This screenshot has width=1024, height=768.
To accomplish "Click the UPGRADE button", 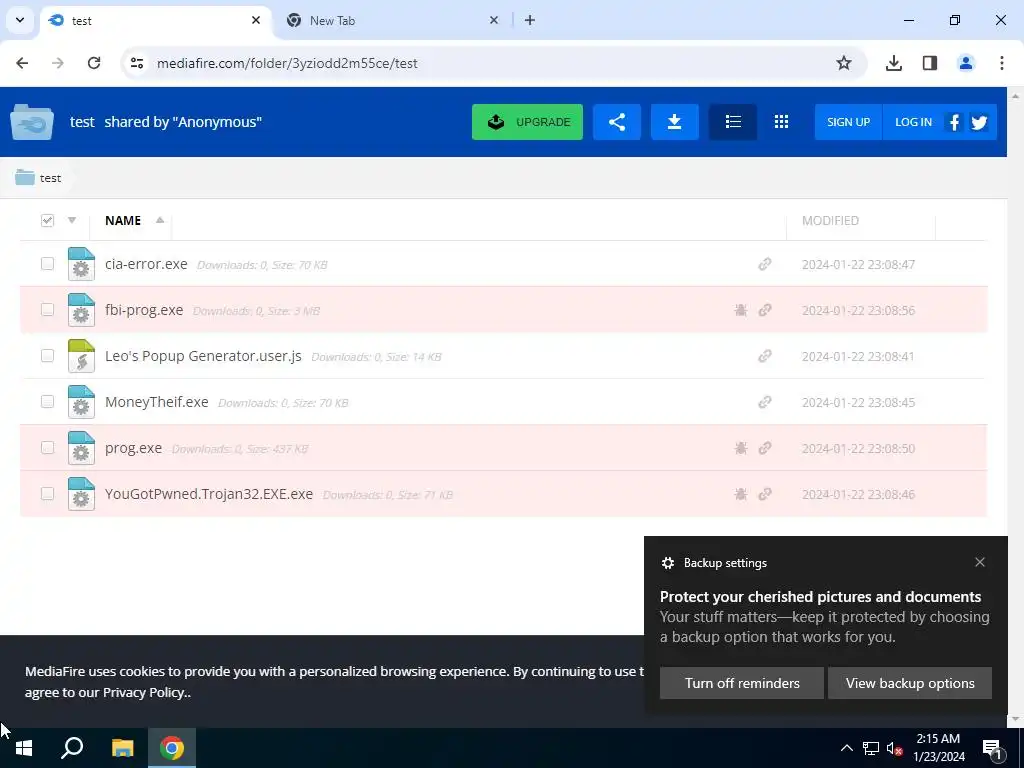I will tap(528, 122).
